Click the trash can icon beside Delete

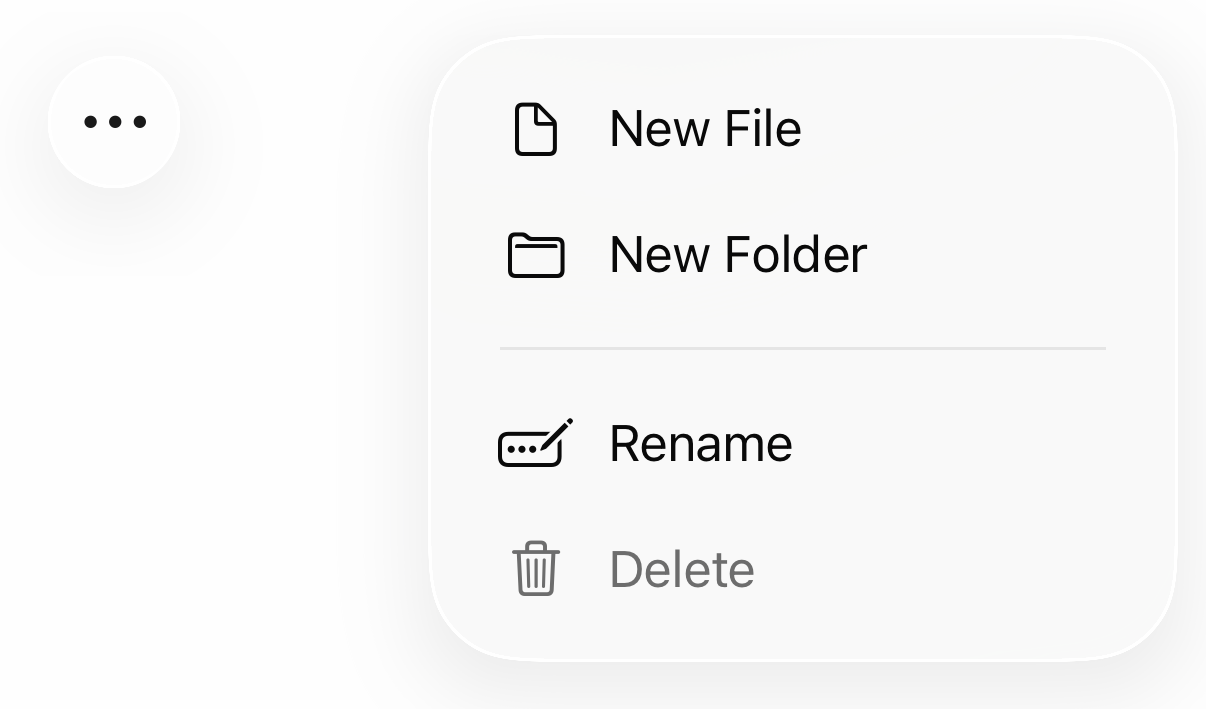click(x=536, y=569)
